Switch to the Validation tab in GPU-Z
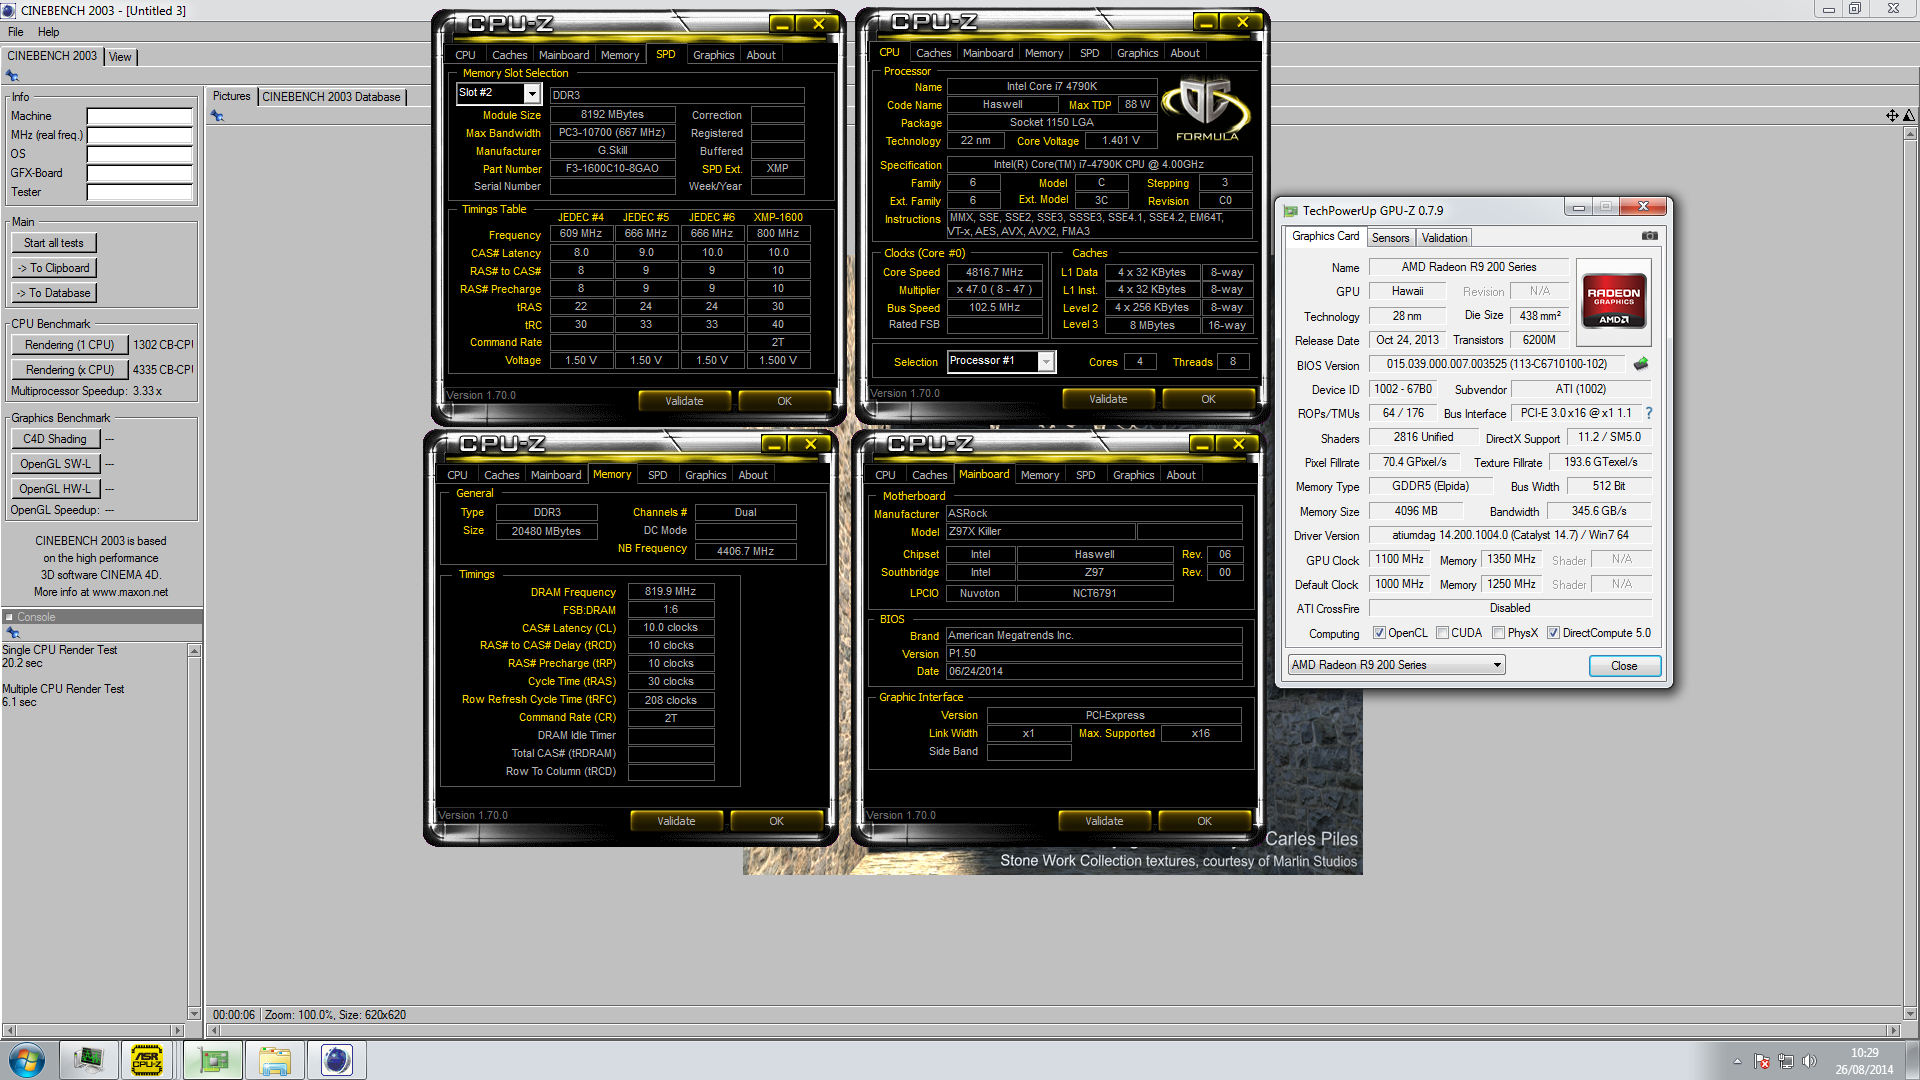The height and width of the screenshot is (1080, 1920). click(1444, 238)
